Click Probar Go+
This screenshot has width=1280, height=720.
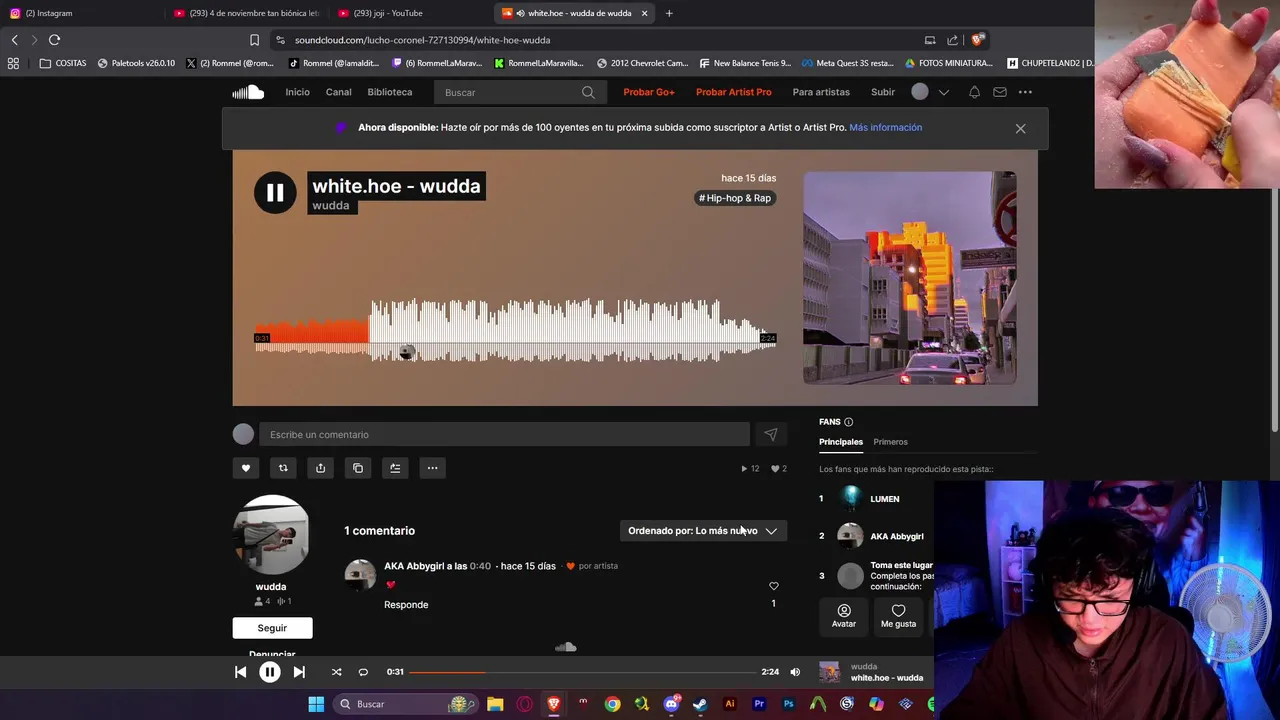(x=649, y=92)
